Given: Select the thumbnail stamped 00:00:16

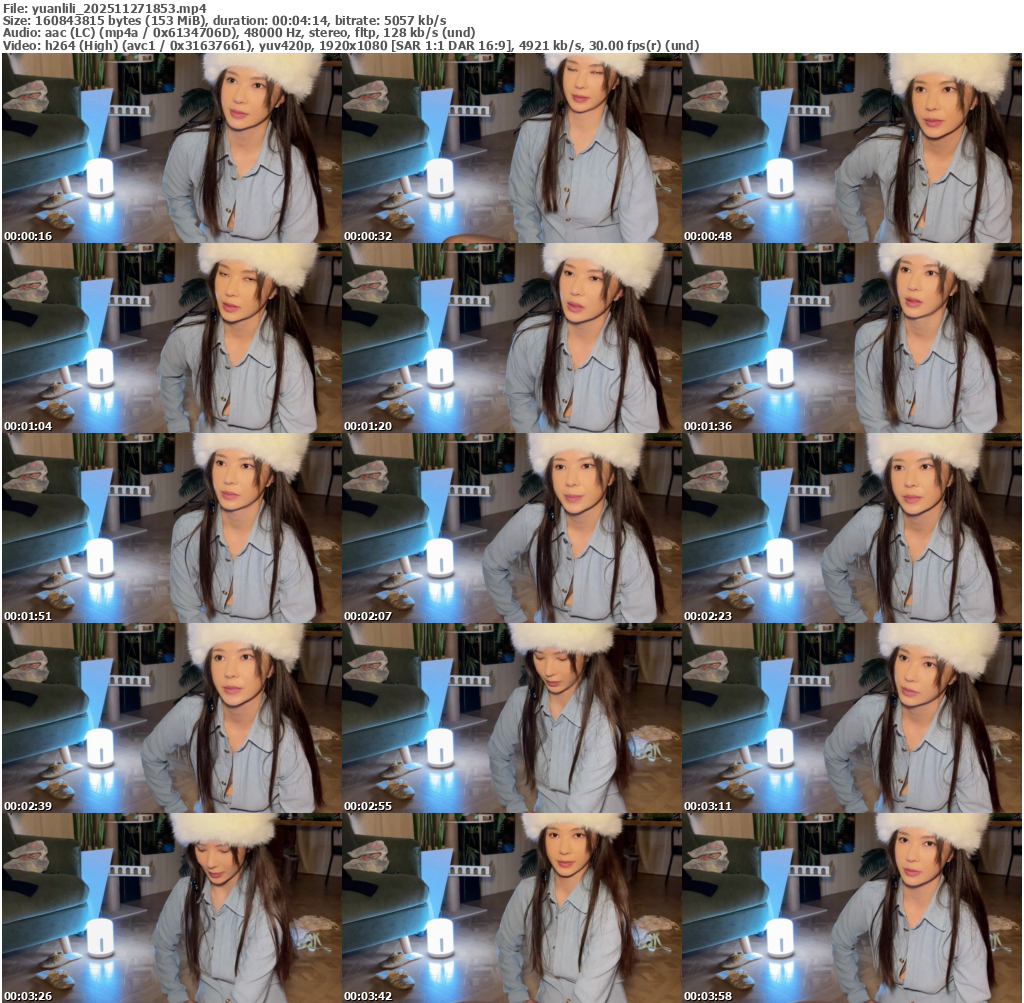Looking at the screenshot, I should [172, 148].
